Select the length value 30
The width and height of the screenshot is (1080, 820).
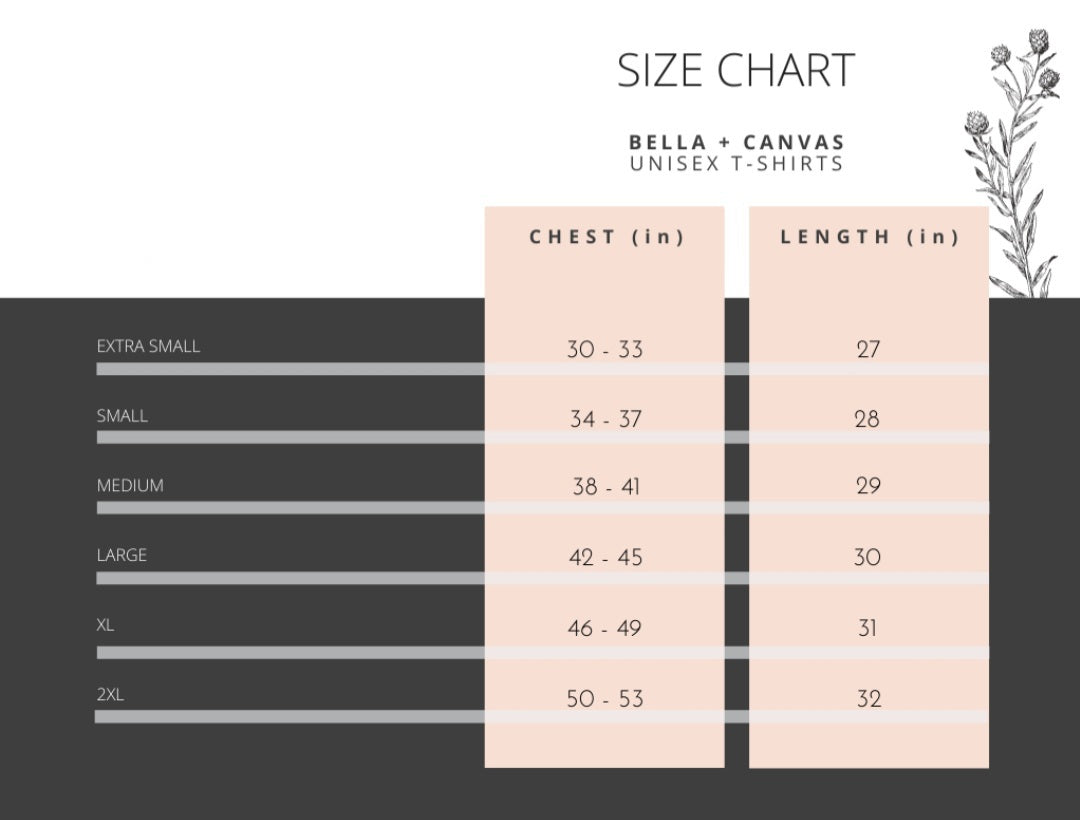pos(868,557)
